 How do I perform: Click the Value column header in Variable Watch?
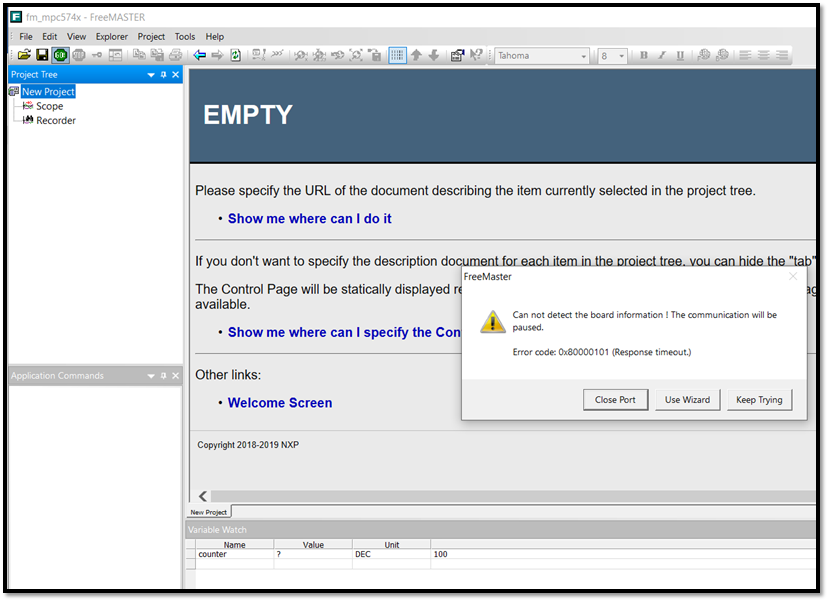coord(313,545)
